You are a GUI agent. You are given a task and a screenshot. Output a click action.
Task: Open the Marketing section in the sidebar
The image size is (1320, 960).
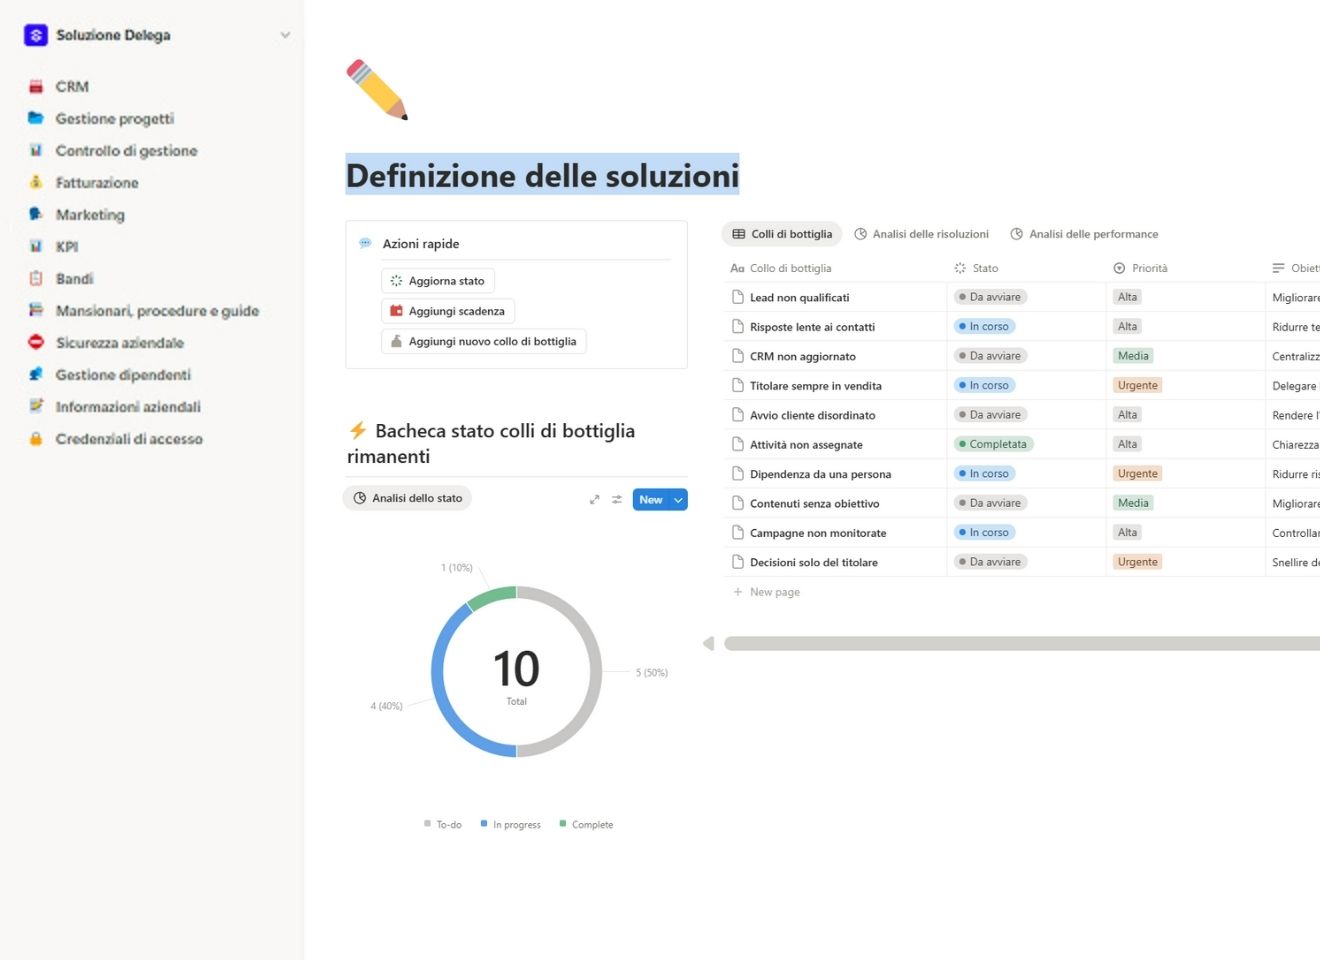[90, 214]
